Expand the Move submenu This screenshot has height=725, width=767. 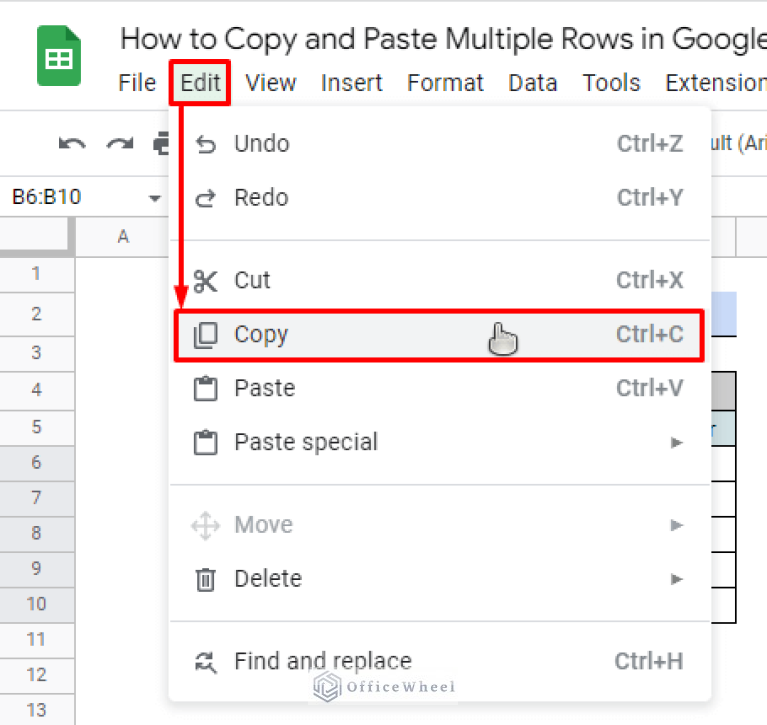440,525
